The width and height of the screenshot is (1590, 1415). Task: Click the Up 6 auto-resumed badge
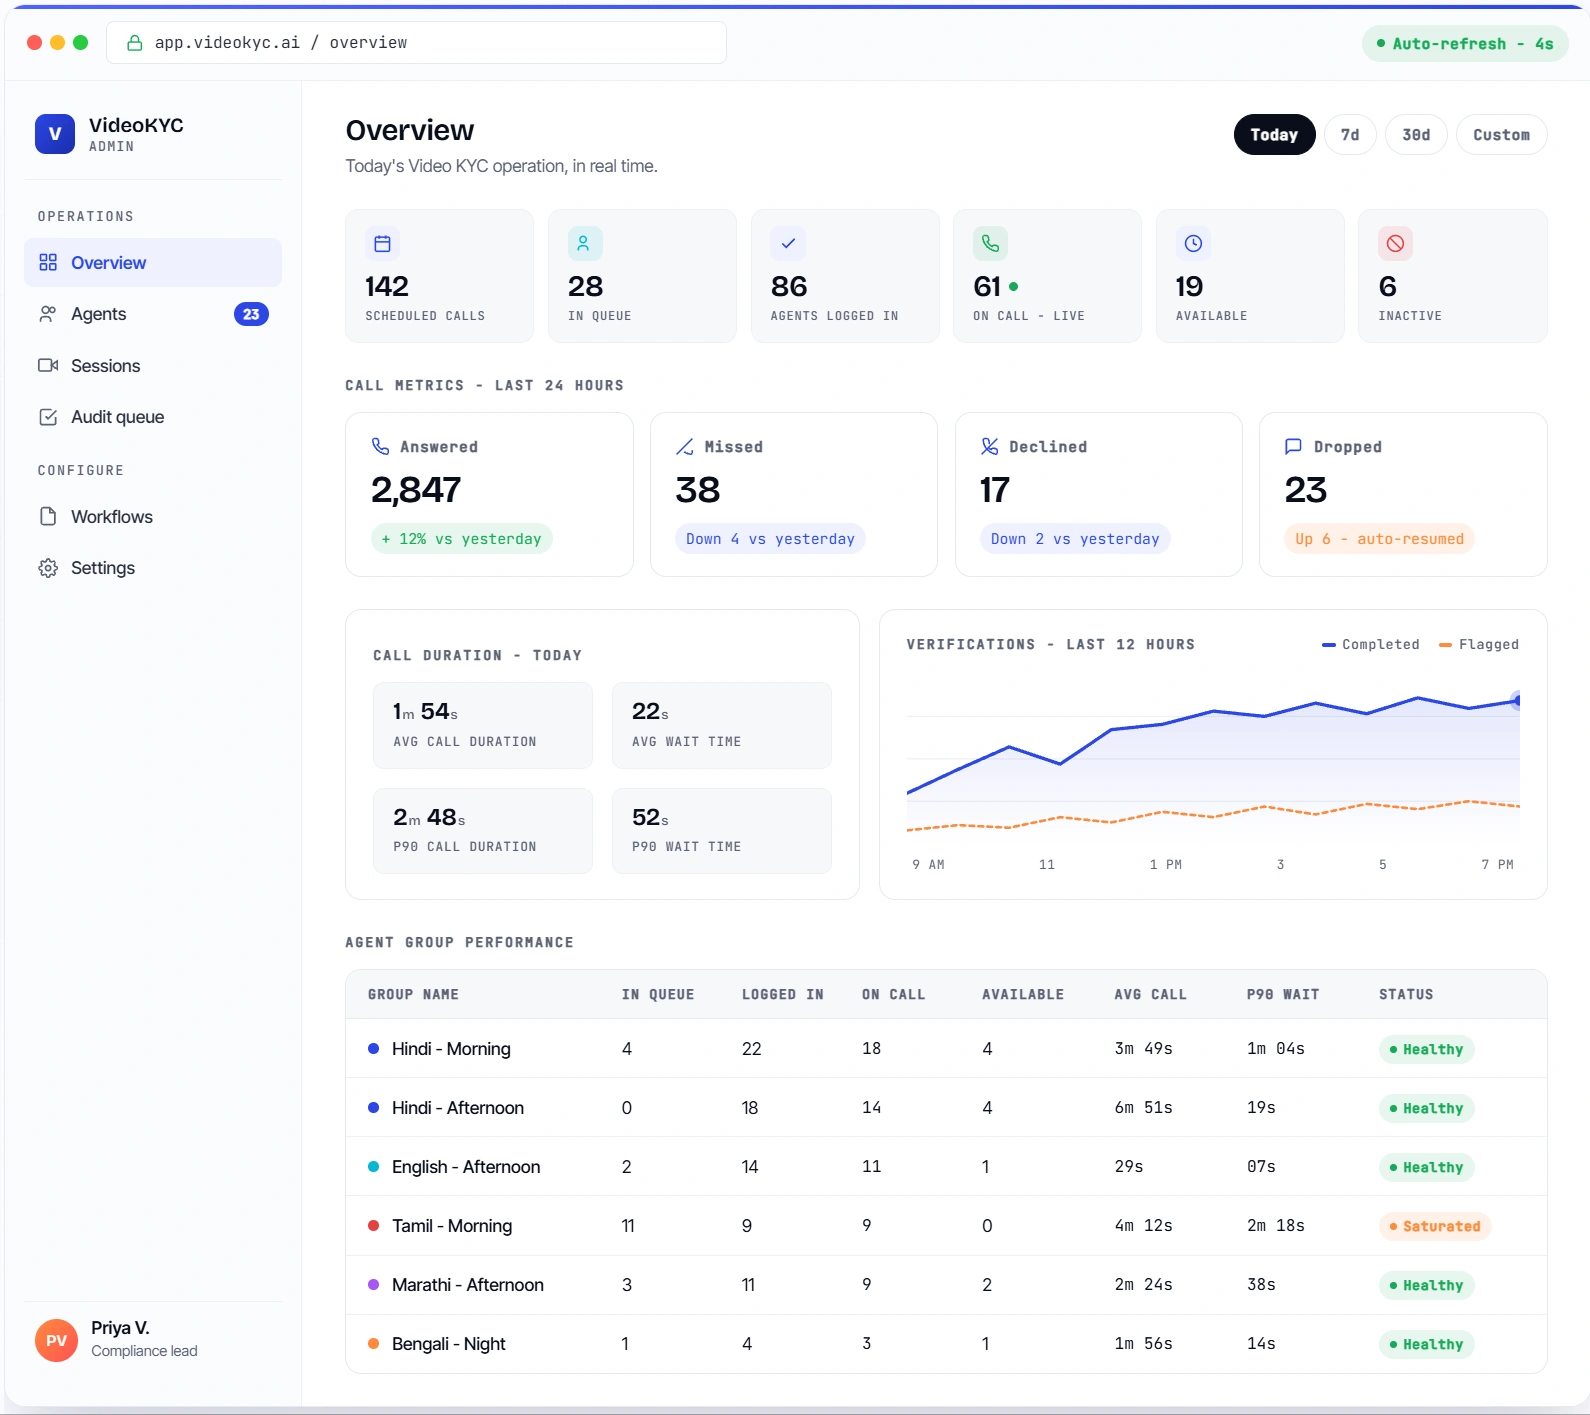[1379, 539]
